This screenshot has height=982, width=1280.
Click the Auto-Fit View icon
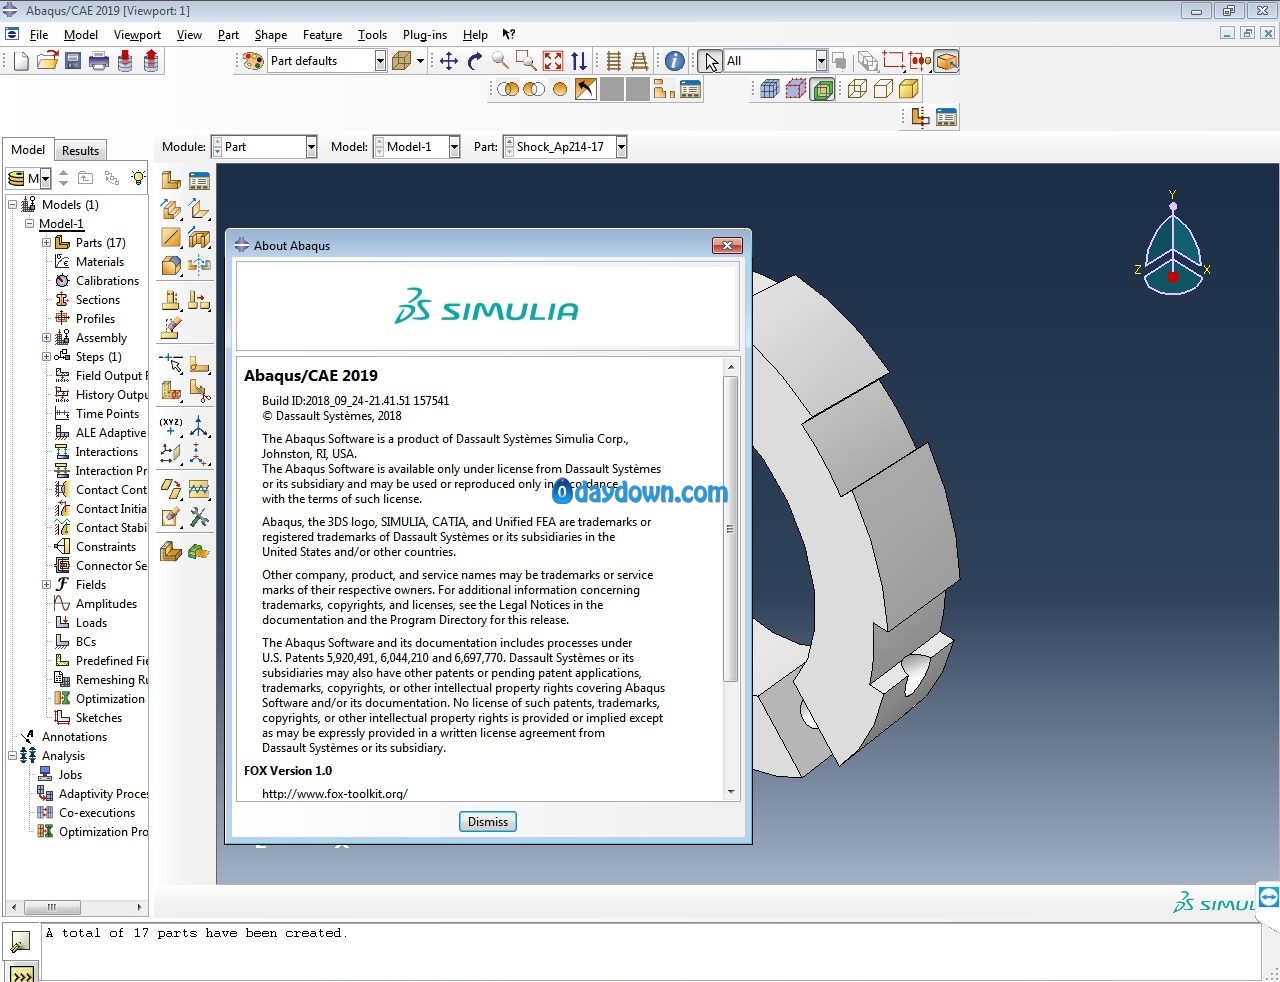(x=553, y=61)
